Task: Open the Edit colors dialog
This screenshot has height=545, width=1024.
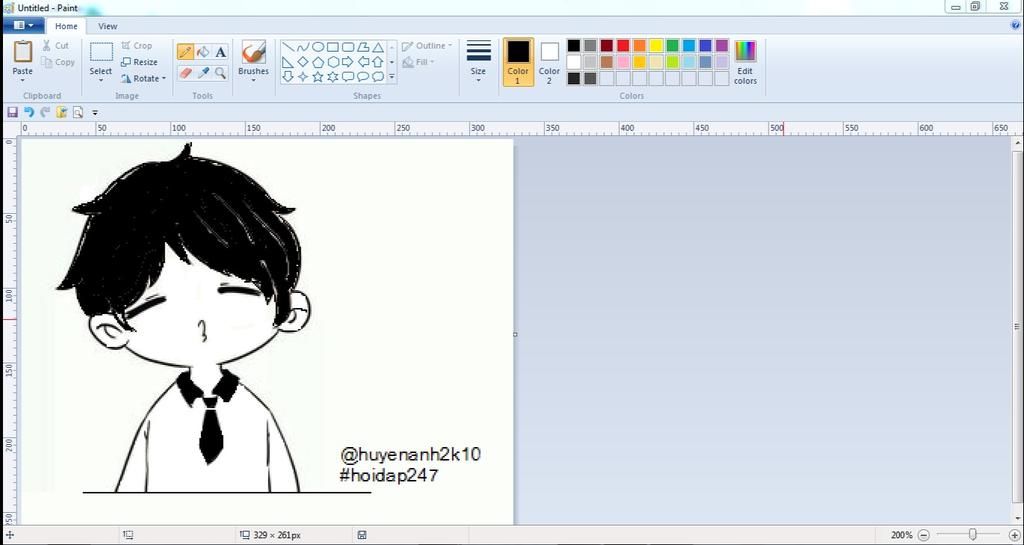Action: 745,62
